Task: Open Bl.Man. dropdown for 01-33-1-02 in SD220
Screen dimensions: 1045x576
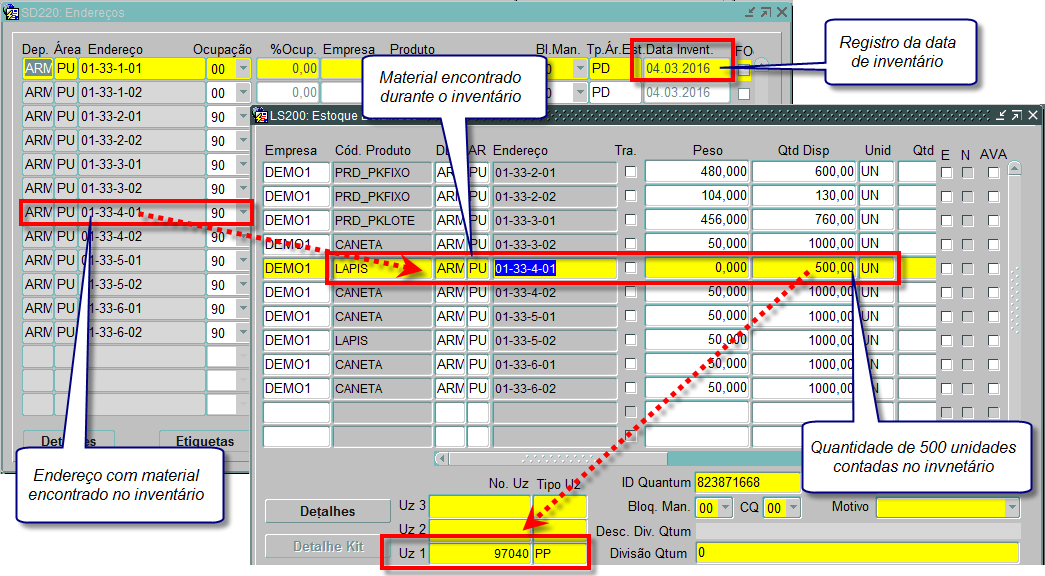Action: click(x=580, y=93)
